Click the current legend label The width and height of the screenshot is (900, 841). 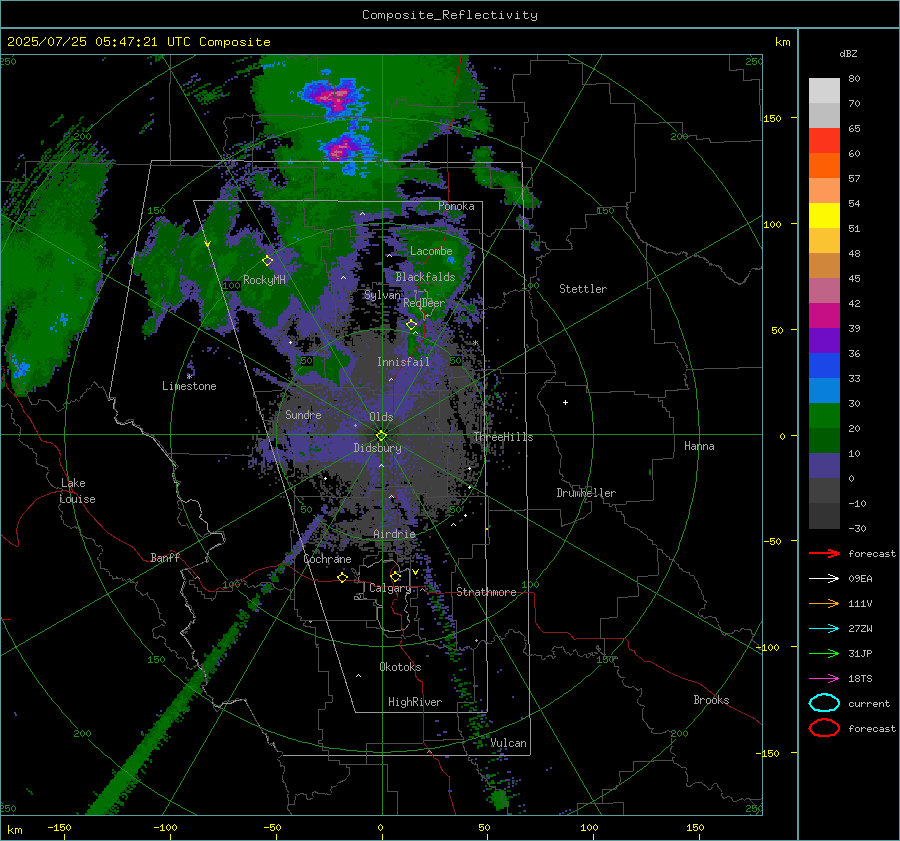868,703
